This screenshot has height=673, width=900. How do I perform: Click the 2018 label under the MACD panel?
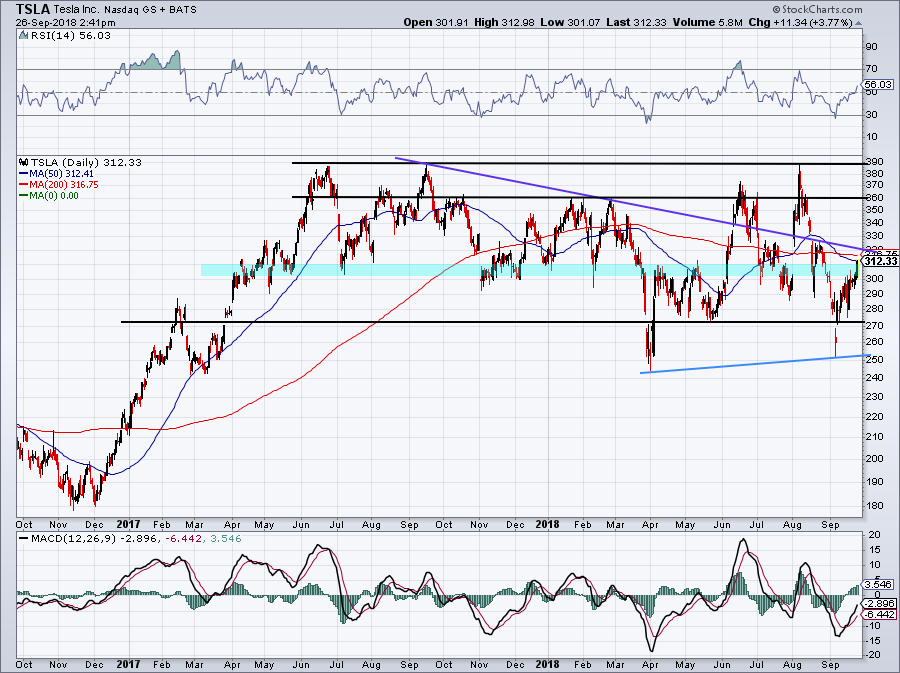[547, 665]
